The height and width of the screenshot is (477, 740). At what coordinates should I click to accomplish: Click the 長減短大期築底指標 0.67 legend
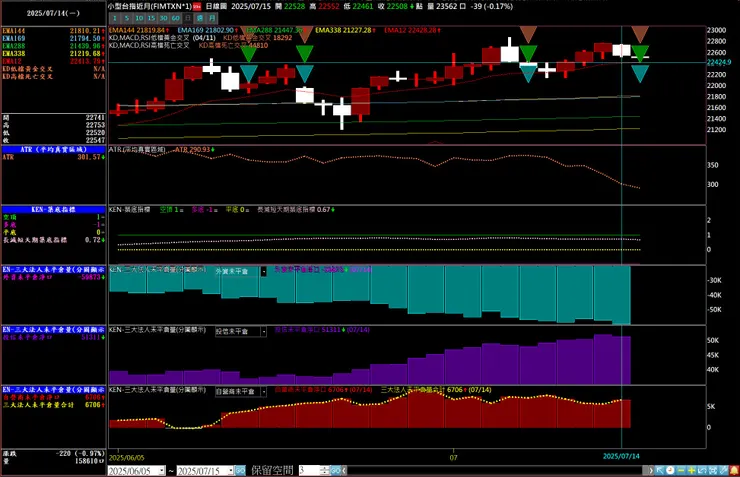295,209
